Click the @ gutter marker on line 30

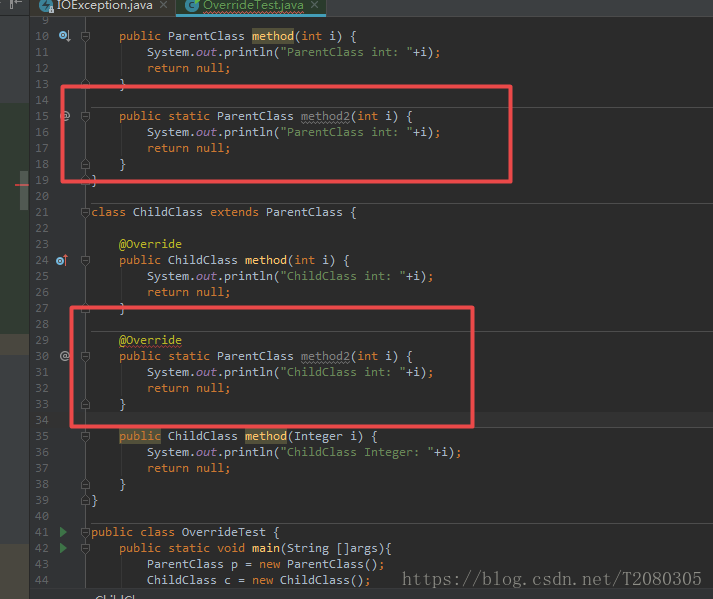coord(65,356)
